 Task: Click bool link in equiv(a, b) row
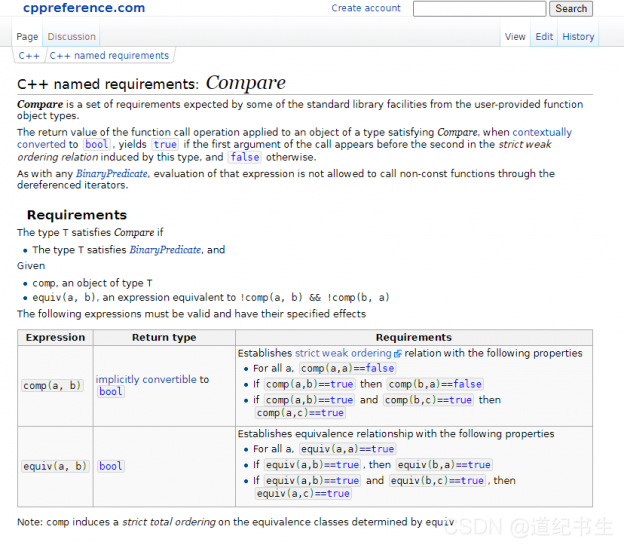coord(110,466)
